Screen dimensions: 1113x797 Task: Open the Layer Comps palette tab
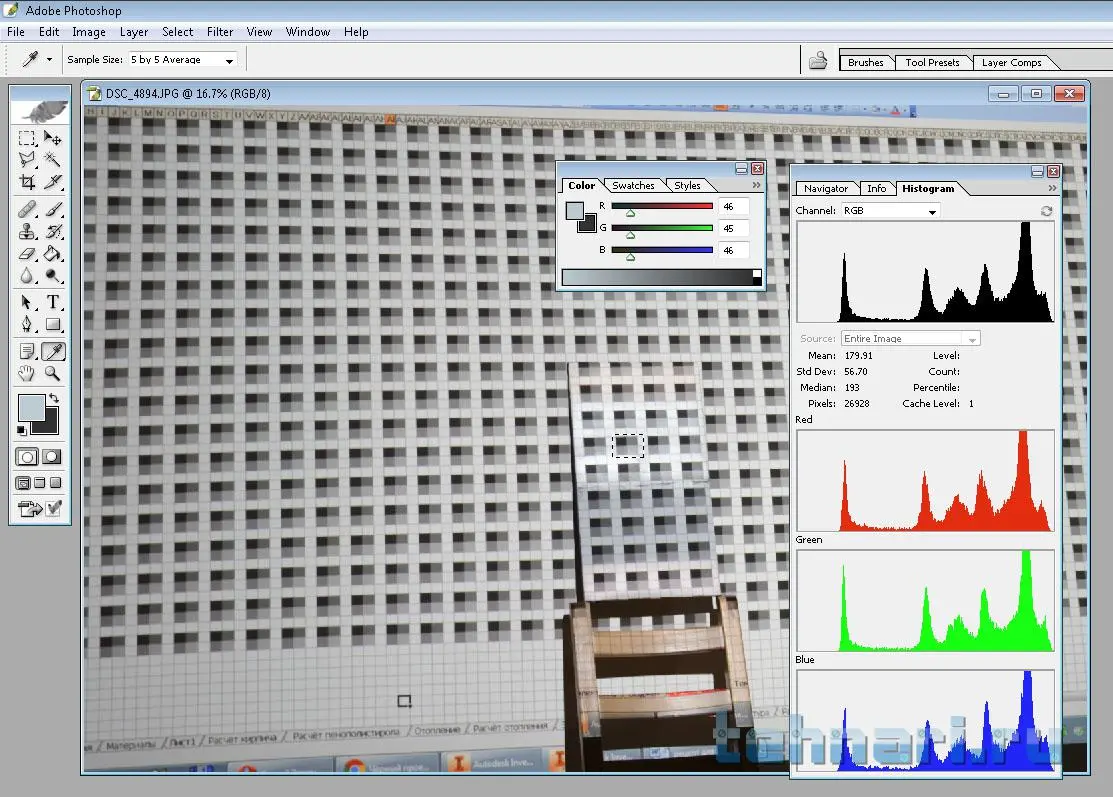[x=1011, y=62]
